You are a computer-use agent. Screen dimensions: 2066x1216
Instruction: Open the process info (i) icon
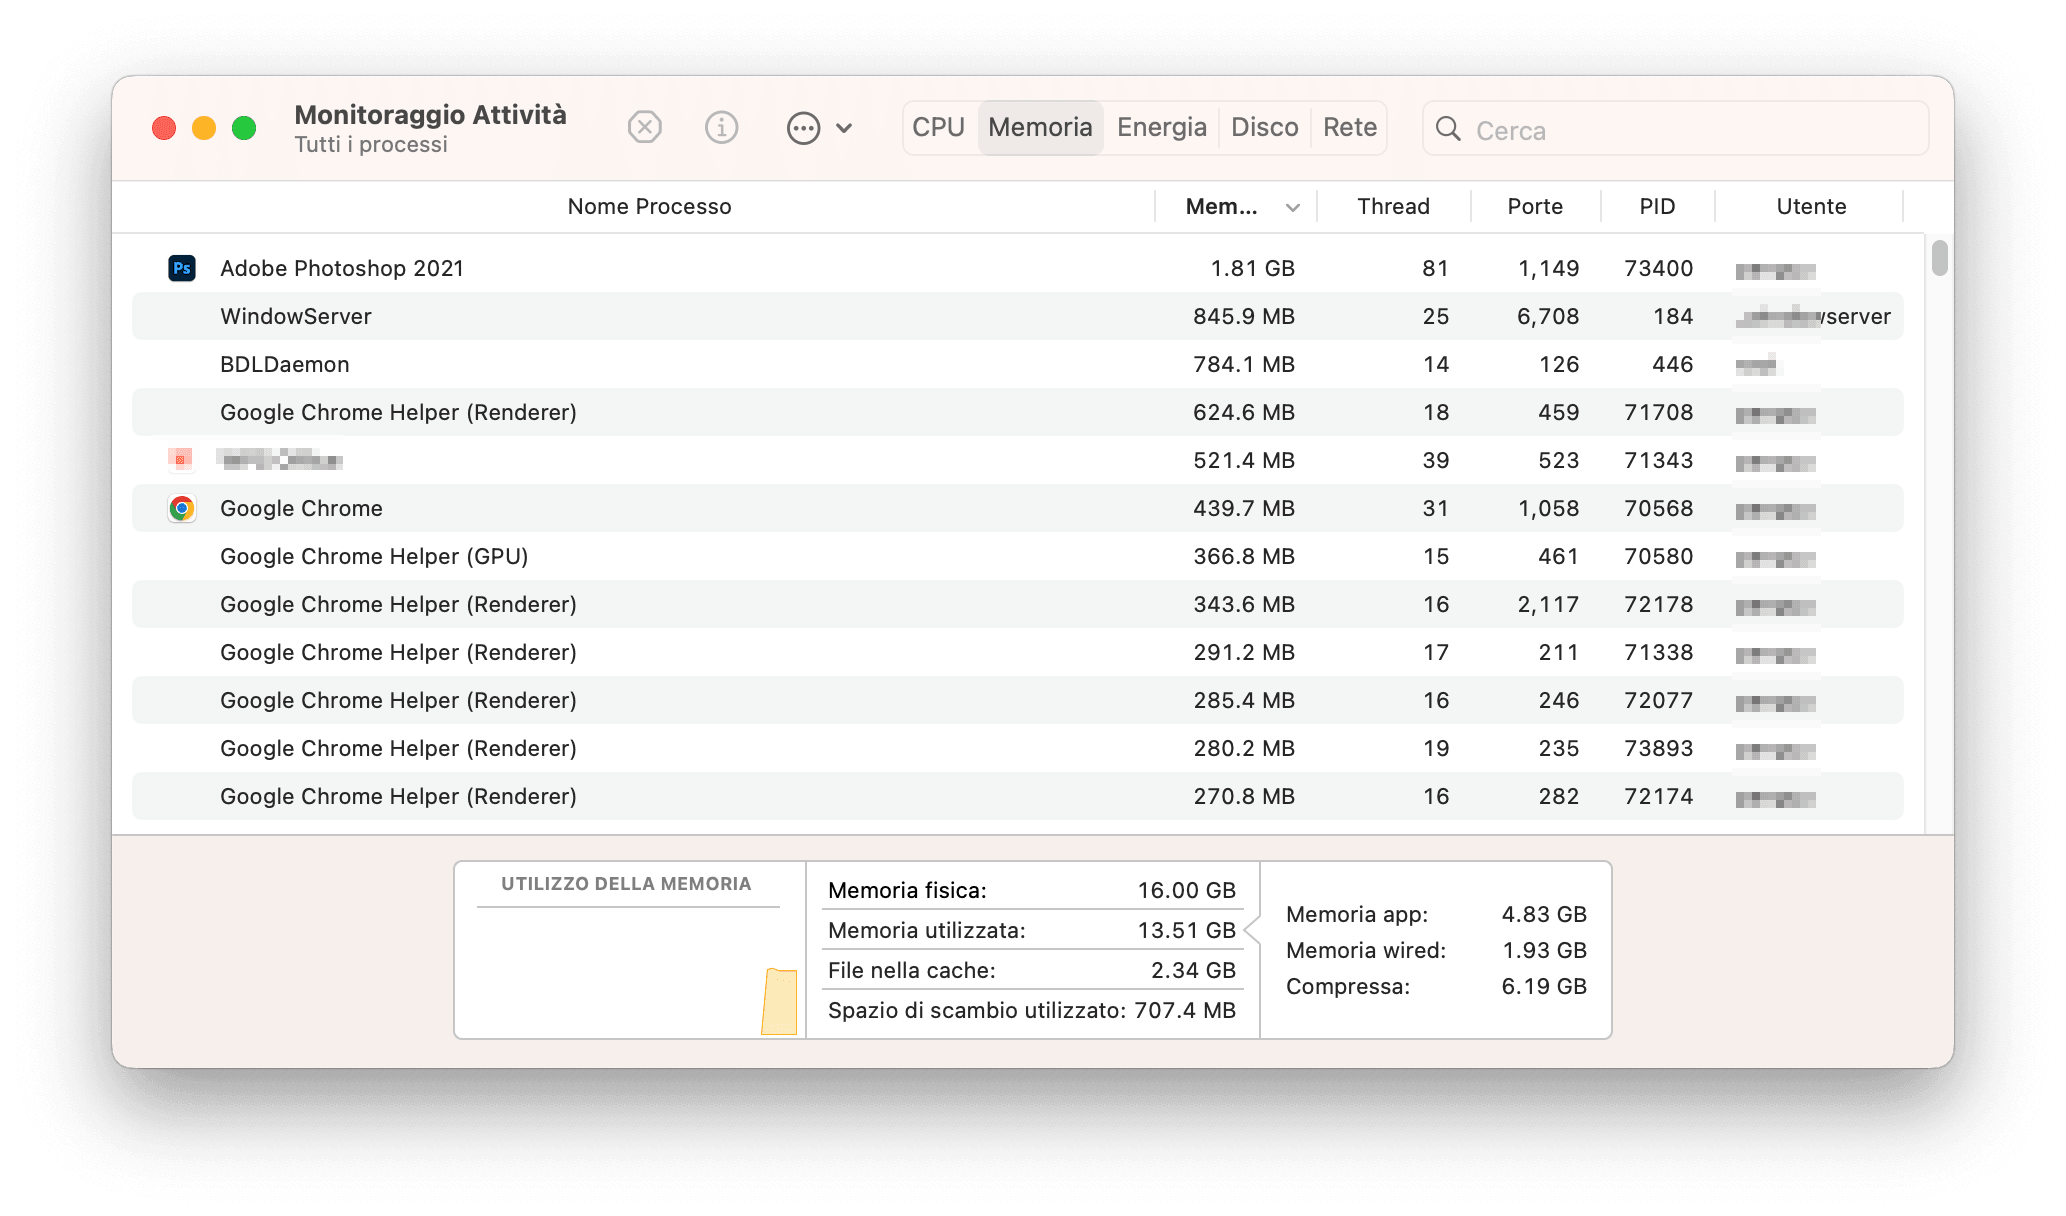coord(721,128)
